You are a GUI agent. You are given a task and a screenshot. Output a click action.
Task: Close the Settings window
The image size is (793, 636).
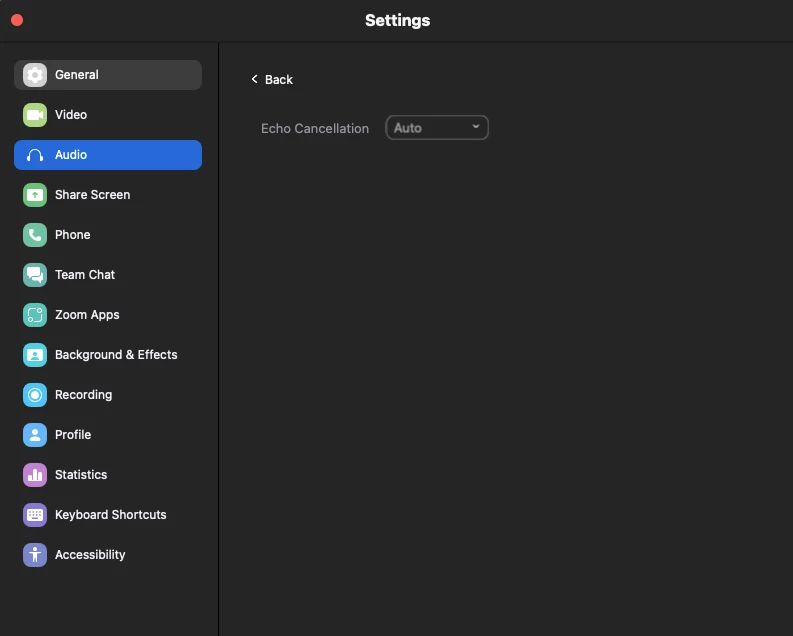point(17,20)
